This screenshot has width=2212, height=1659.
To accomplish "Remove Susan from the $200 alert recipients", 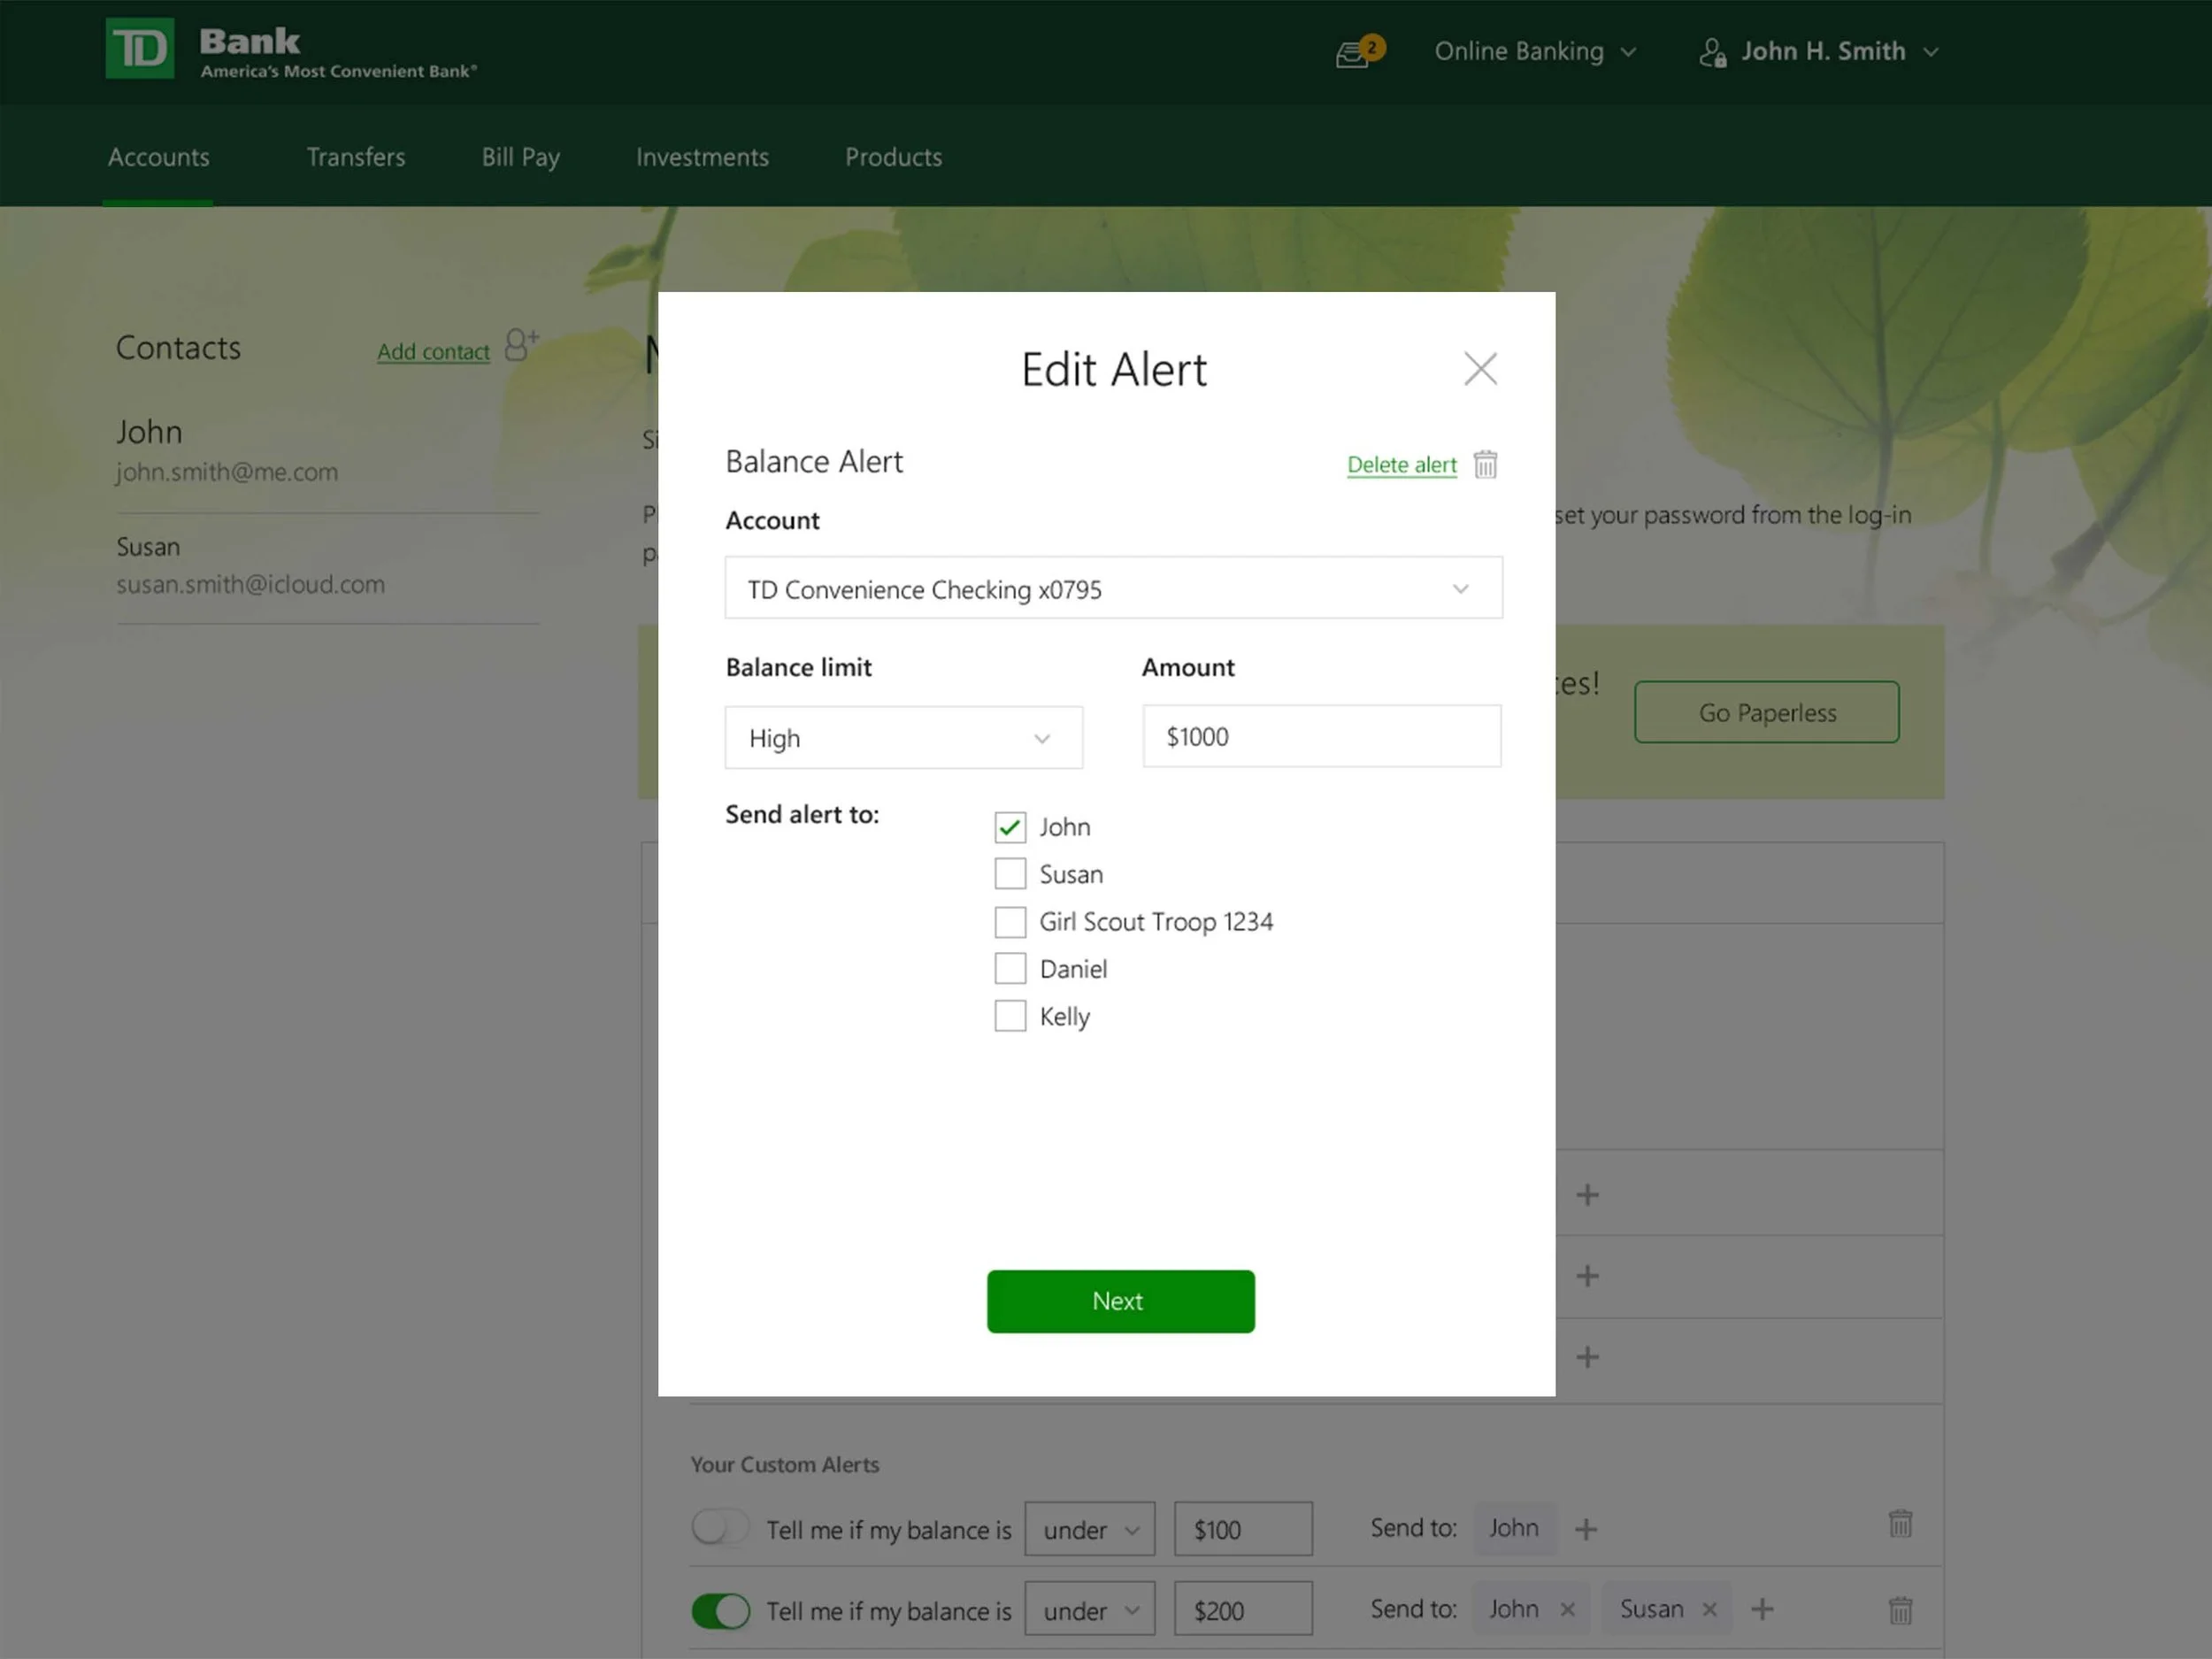I will pos(1709,1610).
